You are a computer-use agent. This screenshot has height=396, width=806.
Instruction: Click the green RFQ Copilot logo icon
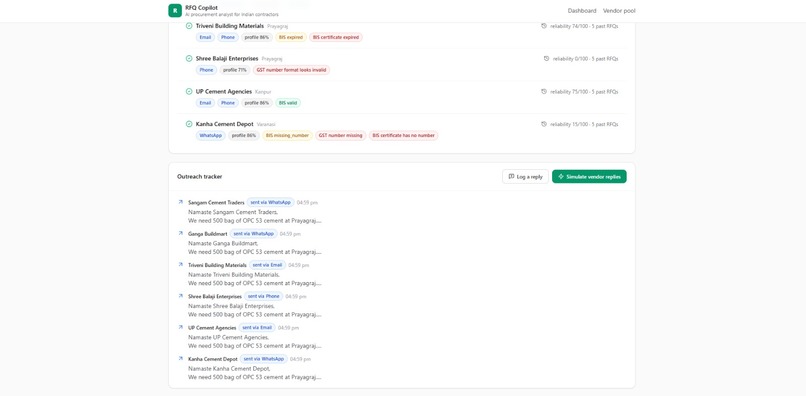coord(175,10)
